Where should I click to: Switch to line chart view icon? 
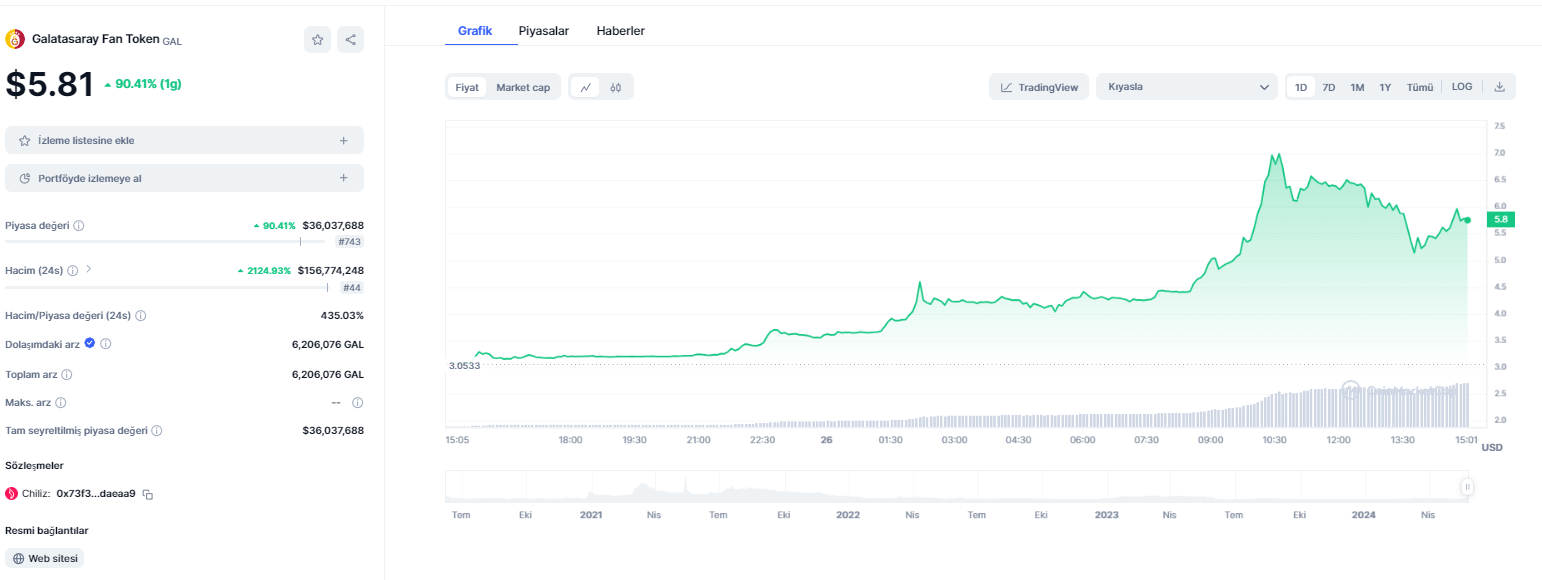(x=585, y=87)
